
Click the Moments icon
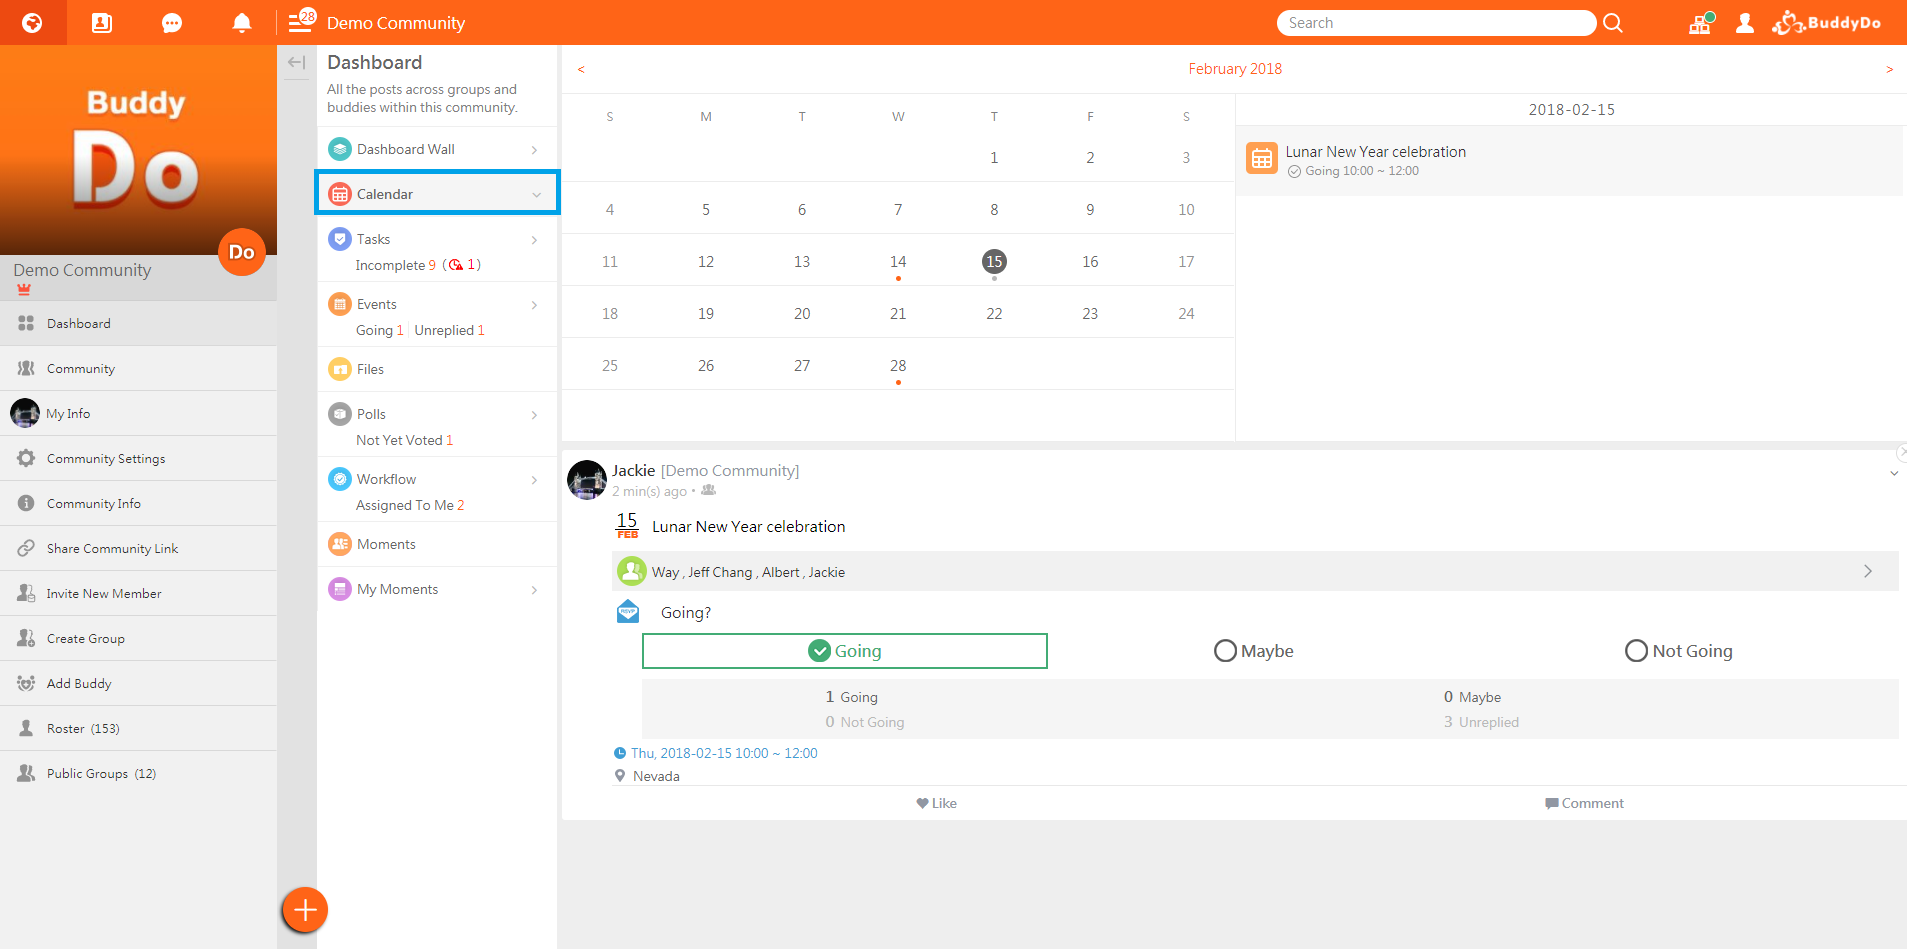340,544
